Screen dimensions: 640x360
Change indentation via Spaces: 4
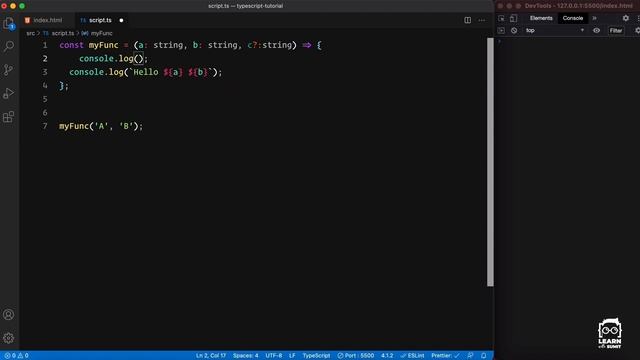click(x=245, y=356)
